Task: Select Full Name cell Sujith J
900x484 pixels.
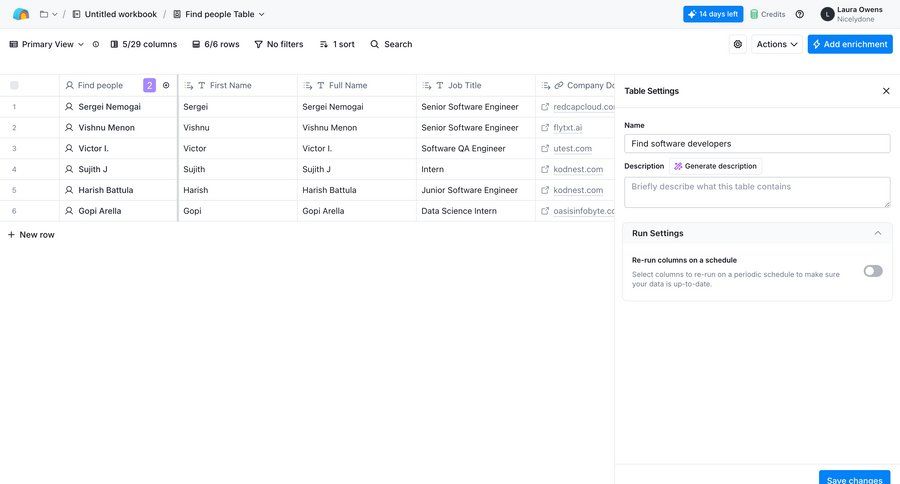Action: tap(356, 169)
